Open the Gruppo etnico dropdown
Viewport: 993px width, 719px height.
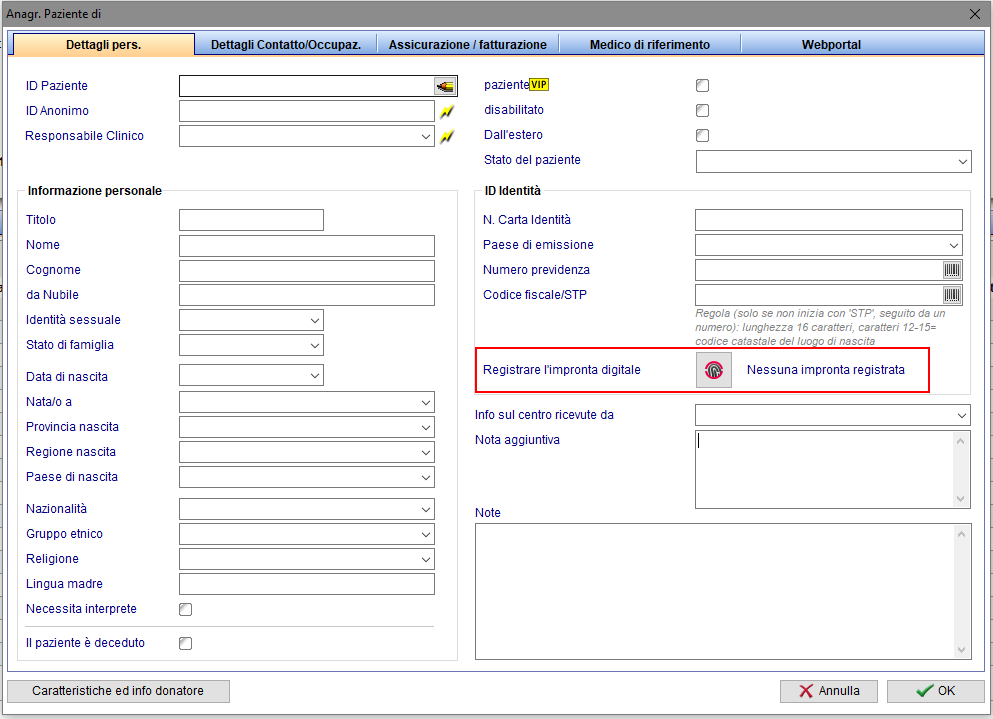click(426, 535)
